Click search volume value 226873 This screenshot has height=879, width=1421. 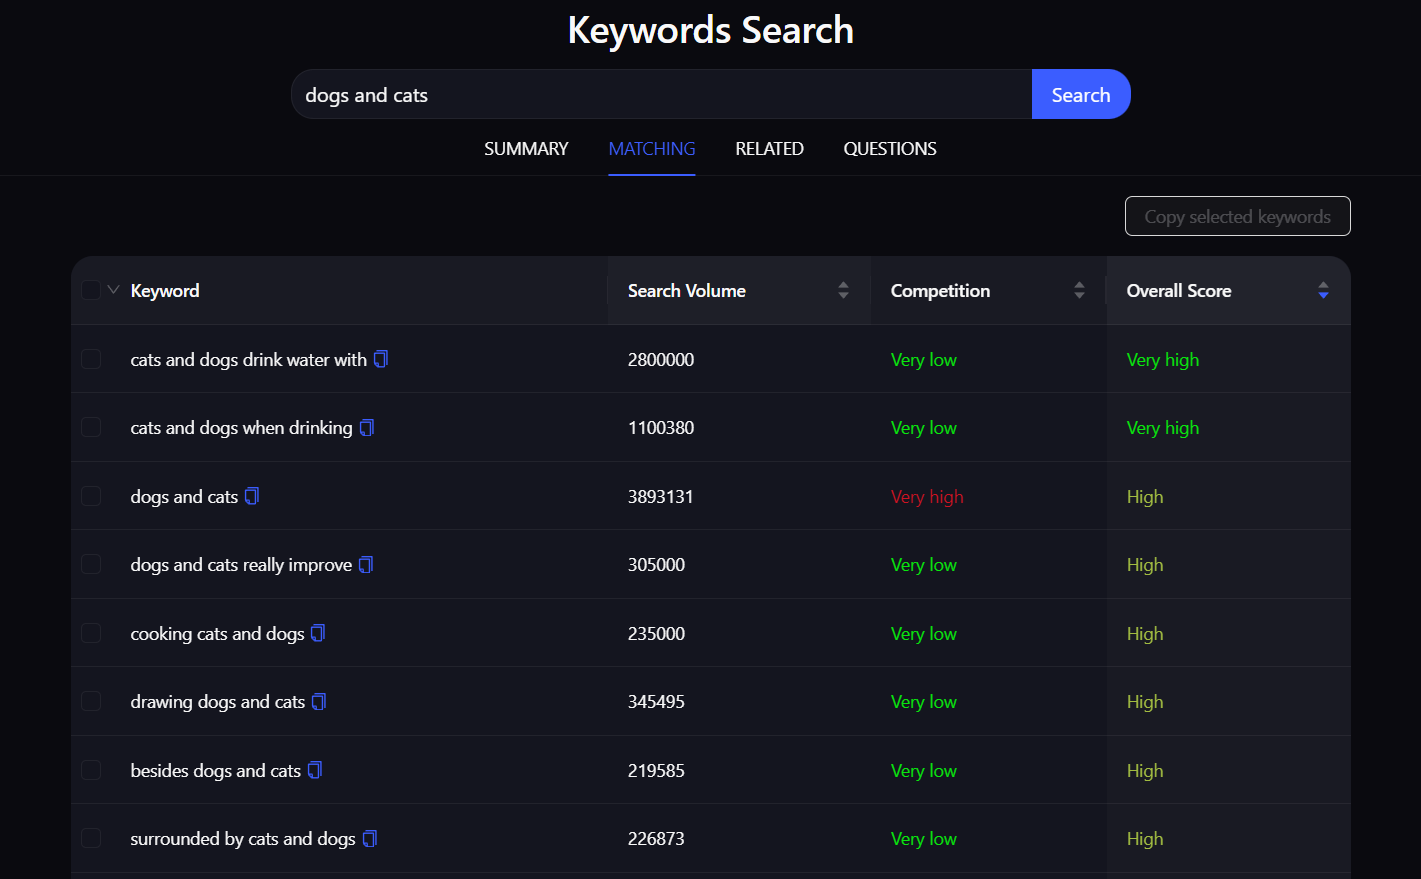[x=656, y=839]
